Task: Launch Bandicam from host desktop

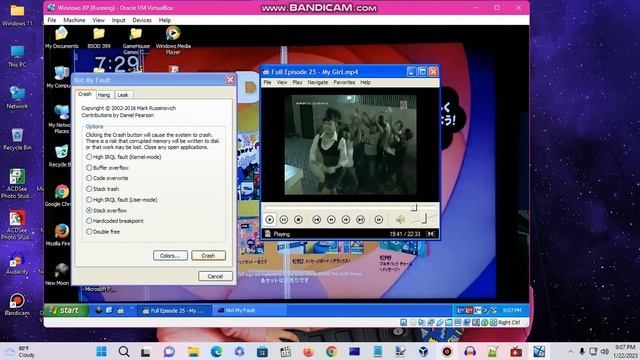Action: (x=17, y=305)
